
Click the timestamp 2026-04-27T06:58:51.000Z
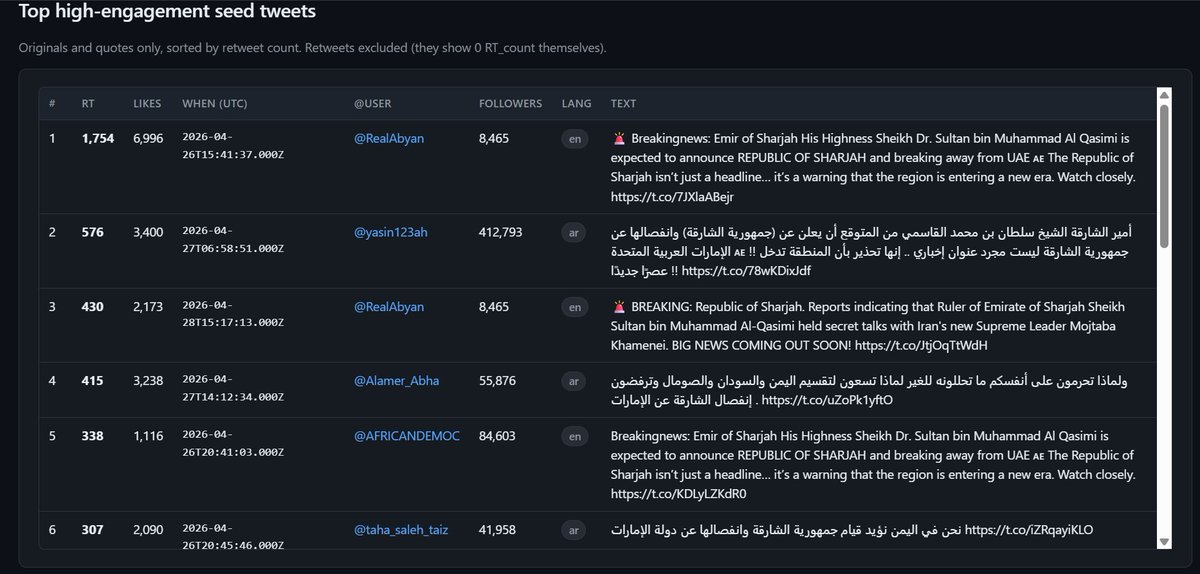(x=232, y=238)
